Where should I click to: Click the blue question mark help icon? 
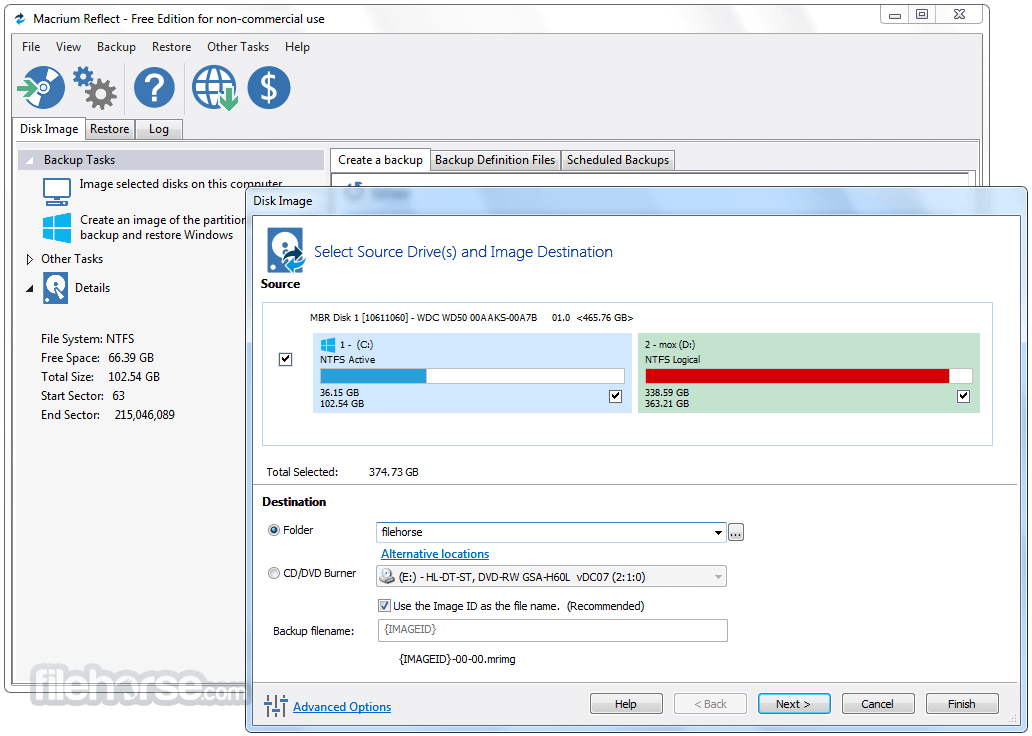pyautogui.click(x=154, y=87)
